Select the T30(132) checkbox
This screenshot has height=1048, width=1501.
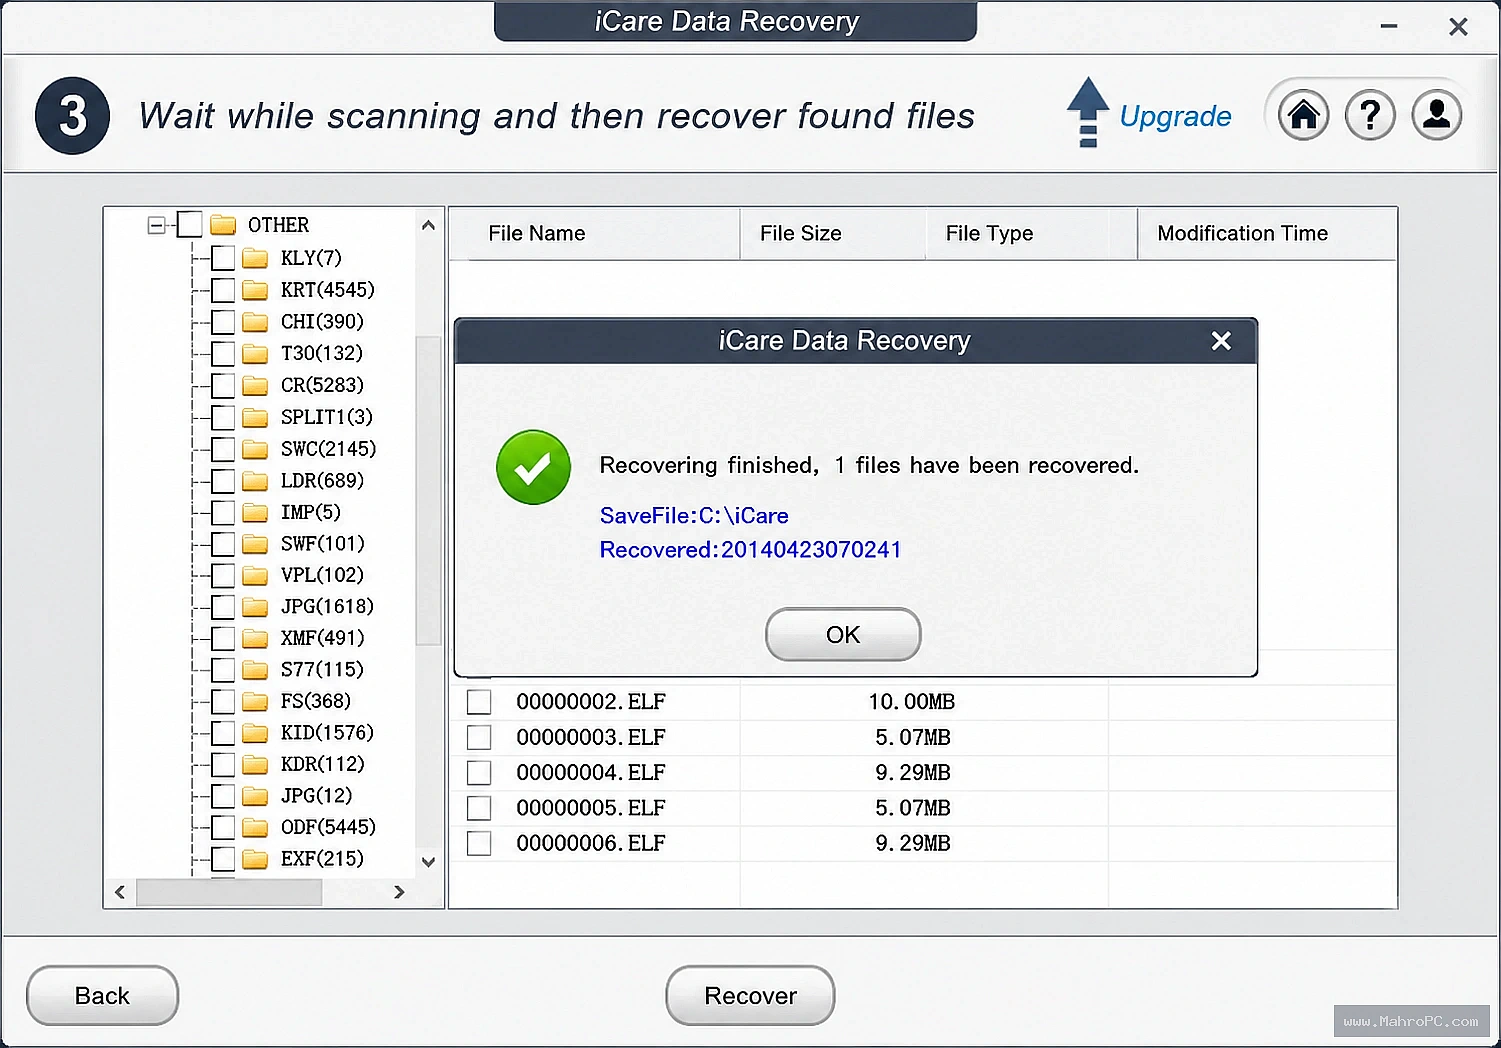coord(223,354)
